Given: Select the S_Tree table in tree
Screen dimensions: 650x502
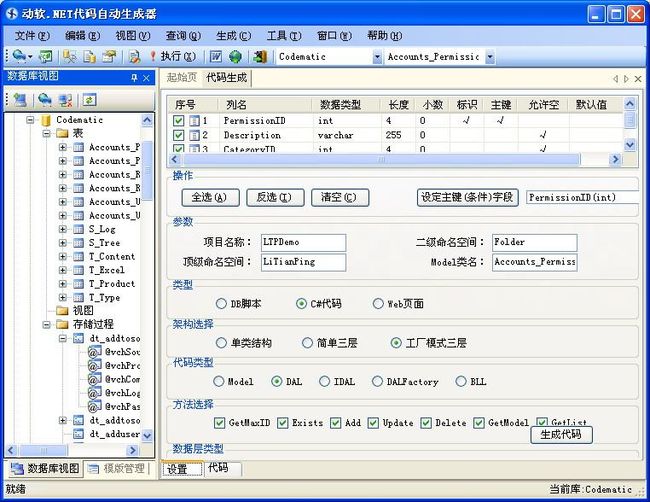Looking at the screenshot, I should (104, 243).
